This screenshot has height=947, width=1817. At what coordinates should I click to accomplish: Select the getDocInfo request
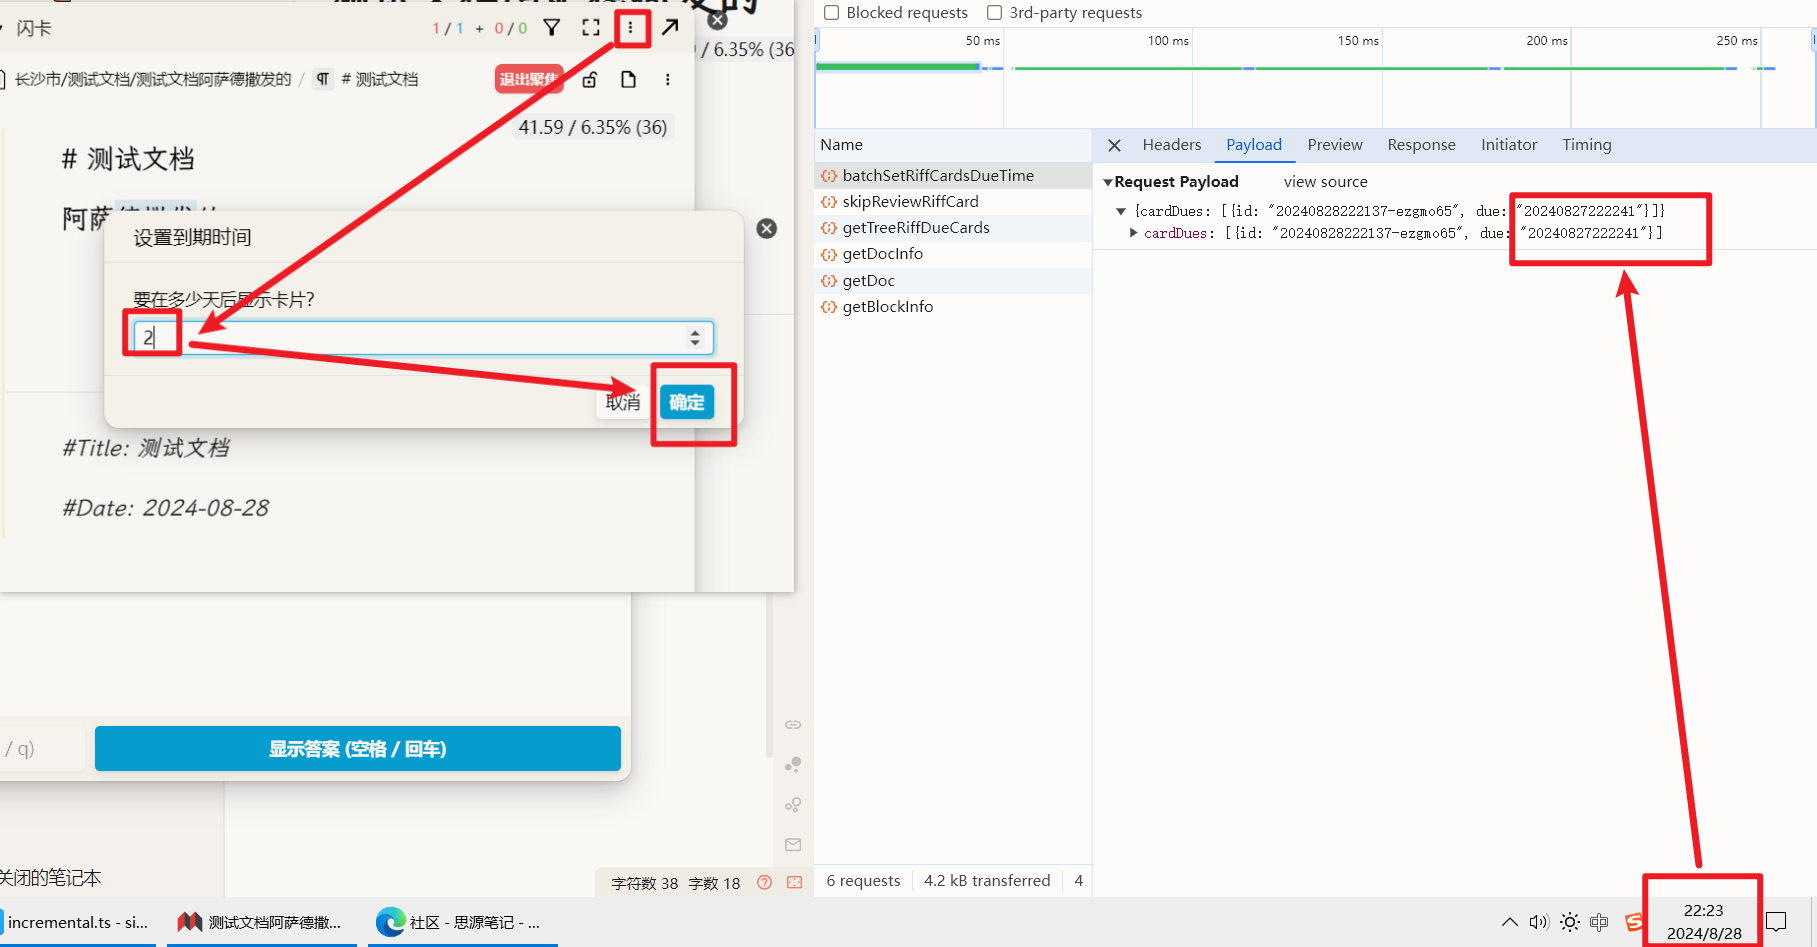click(x=953, y=254)
